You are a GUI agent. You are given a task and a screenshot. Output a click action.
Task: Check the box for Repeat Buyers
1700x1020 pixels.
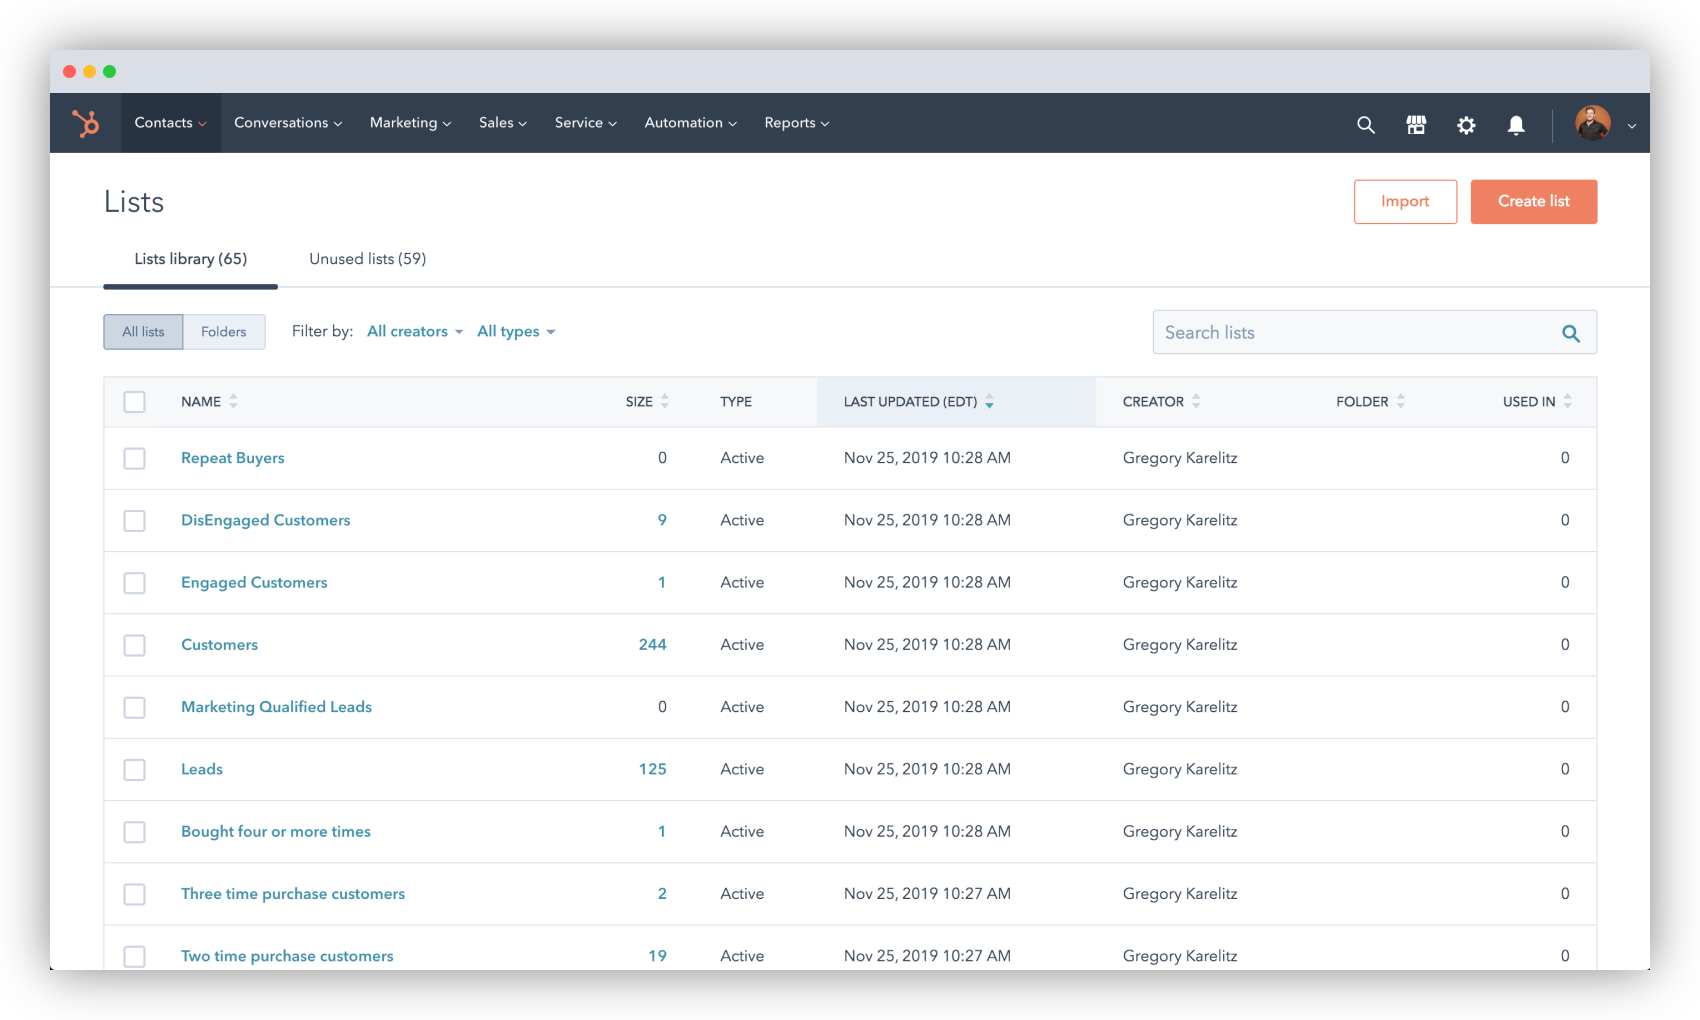click(x=134, y=458)
